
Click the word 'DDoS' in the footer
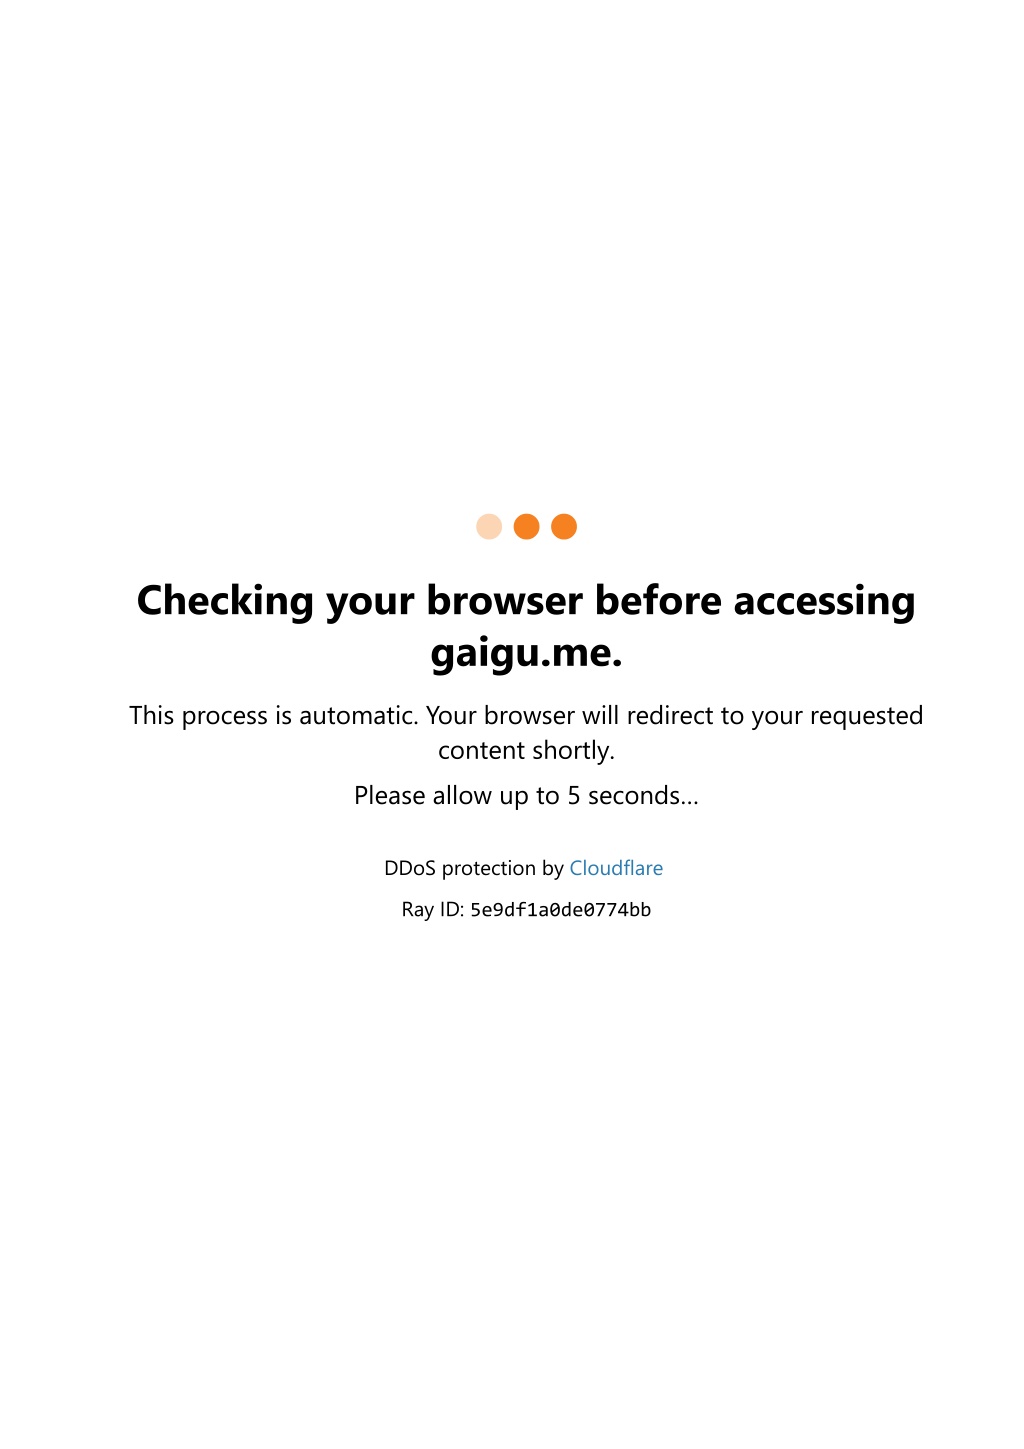pos(410,868)
